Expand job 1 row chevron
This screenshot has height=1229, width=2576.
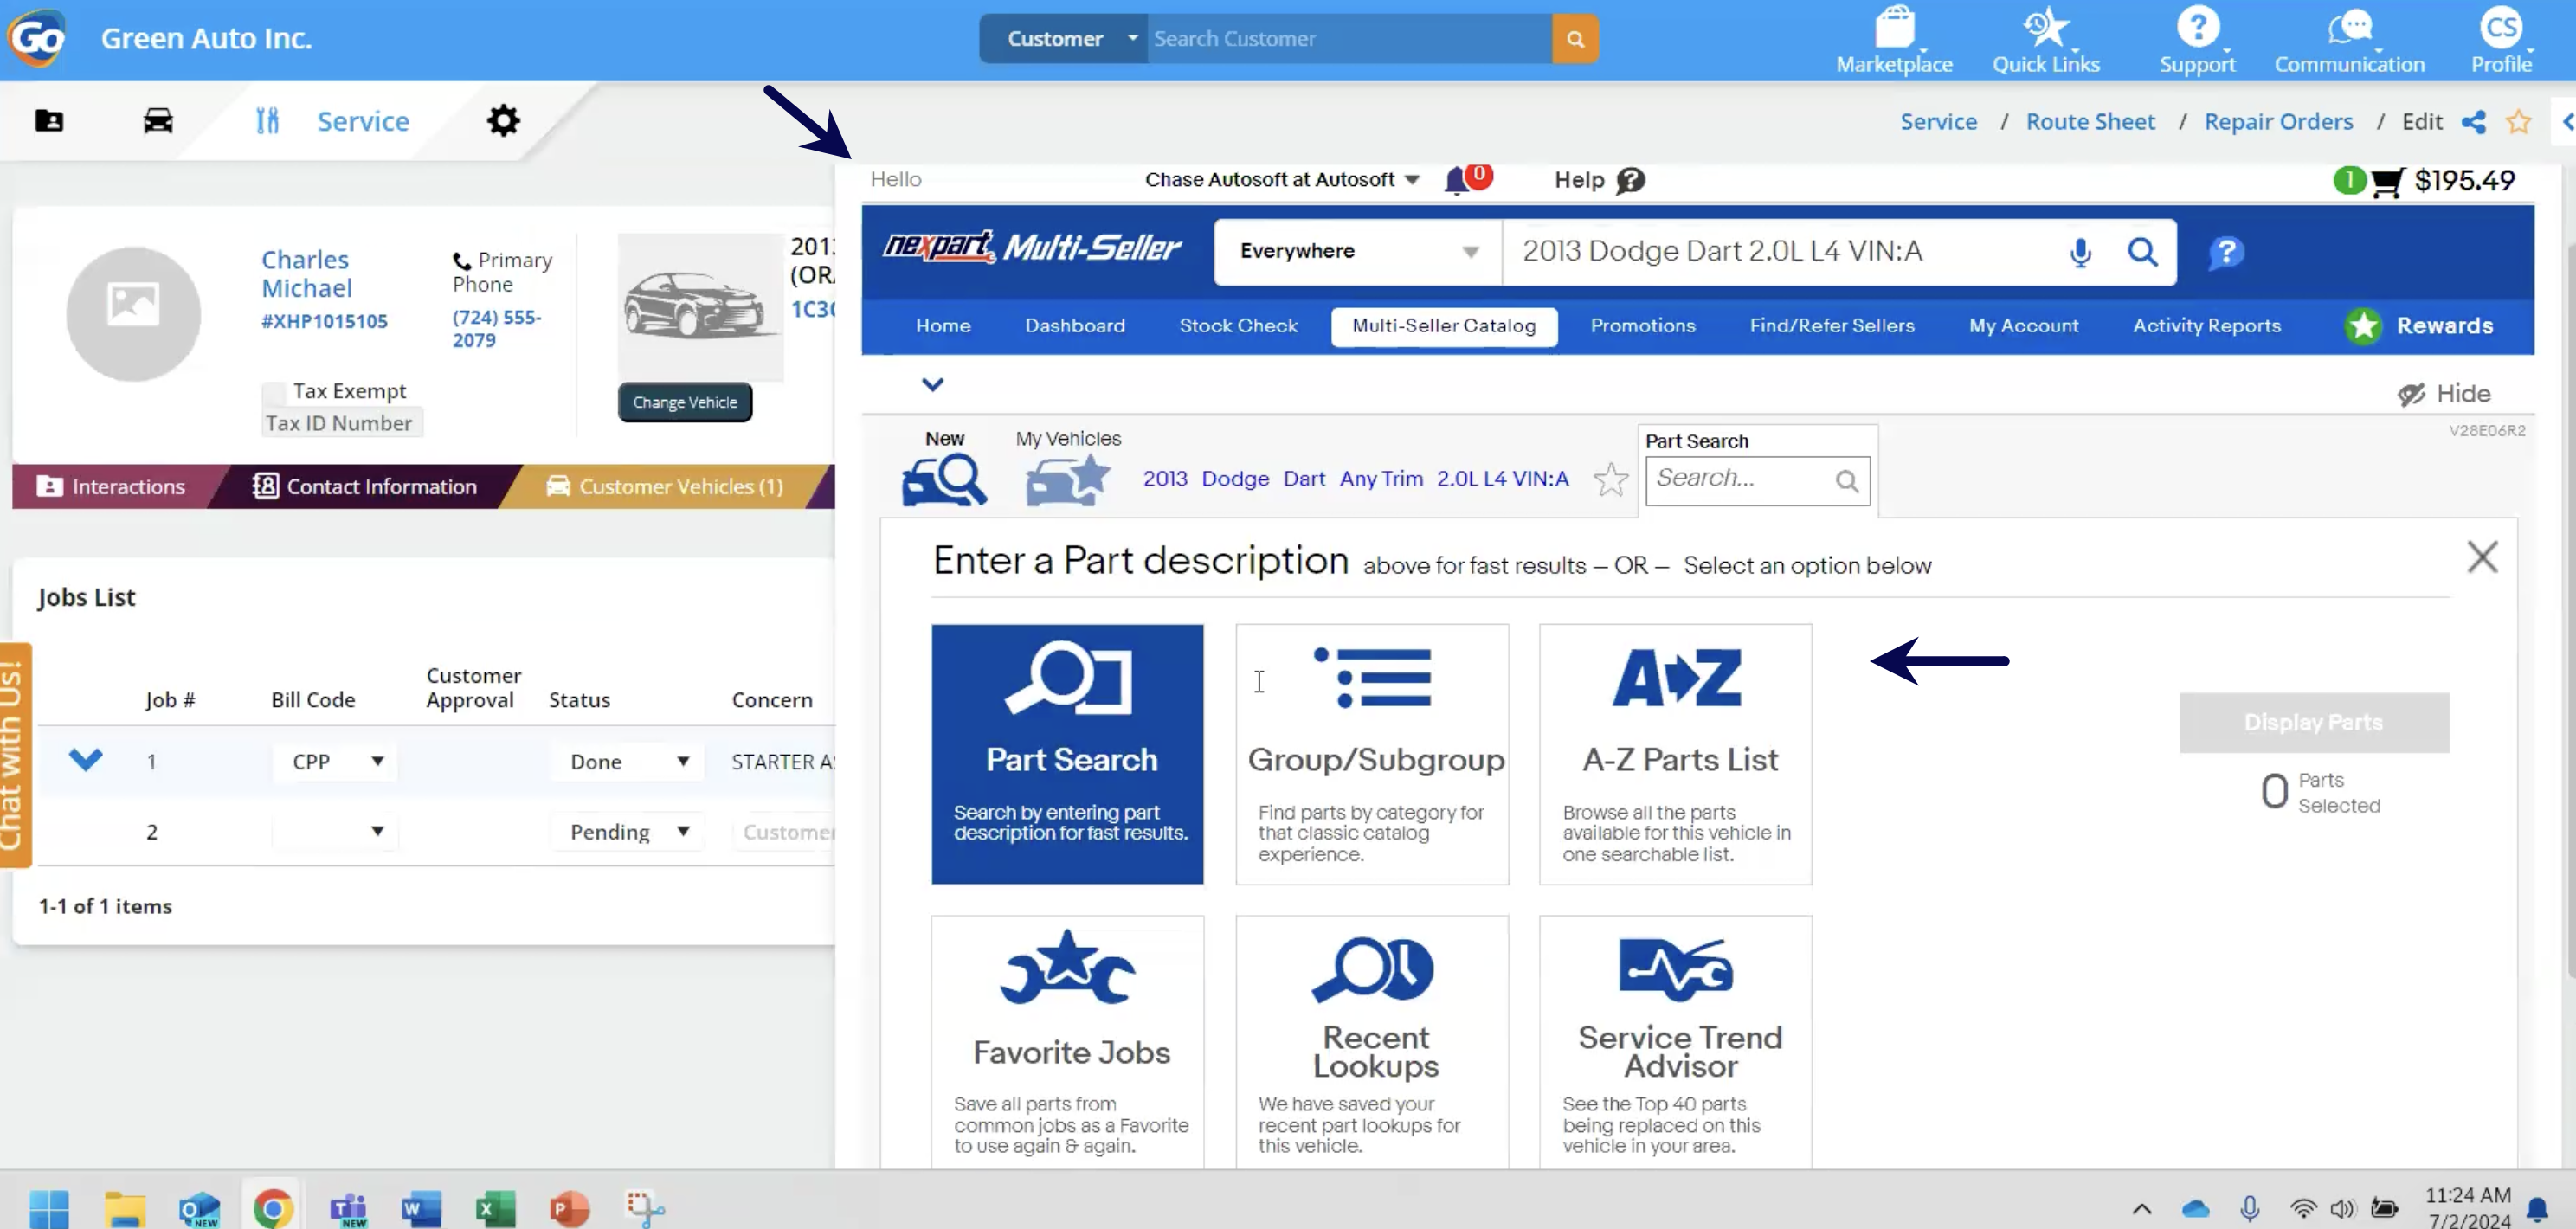[86, 760]
